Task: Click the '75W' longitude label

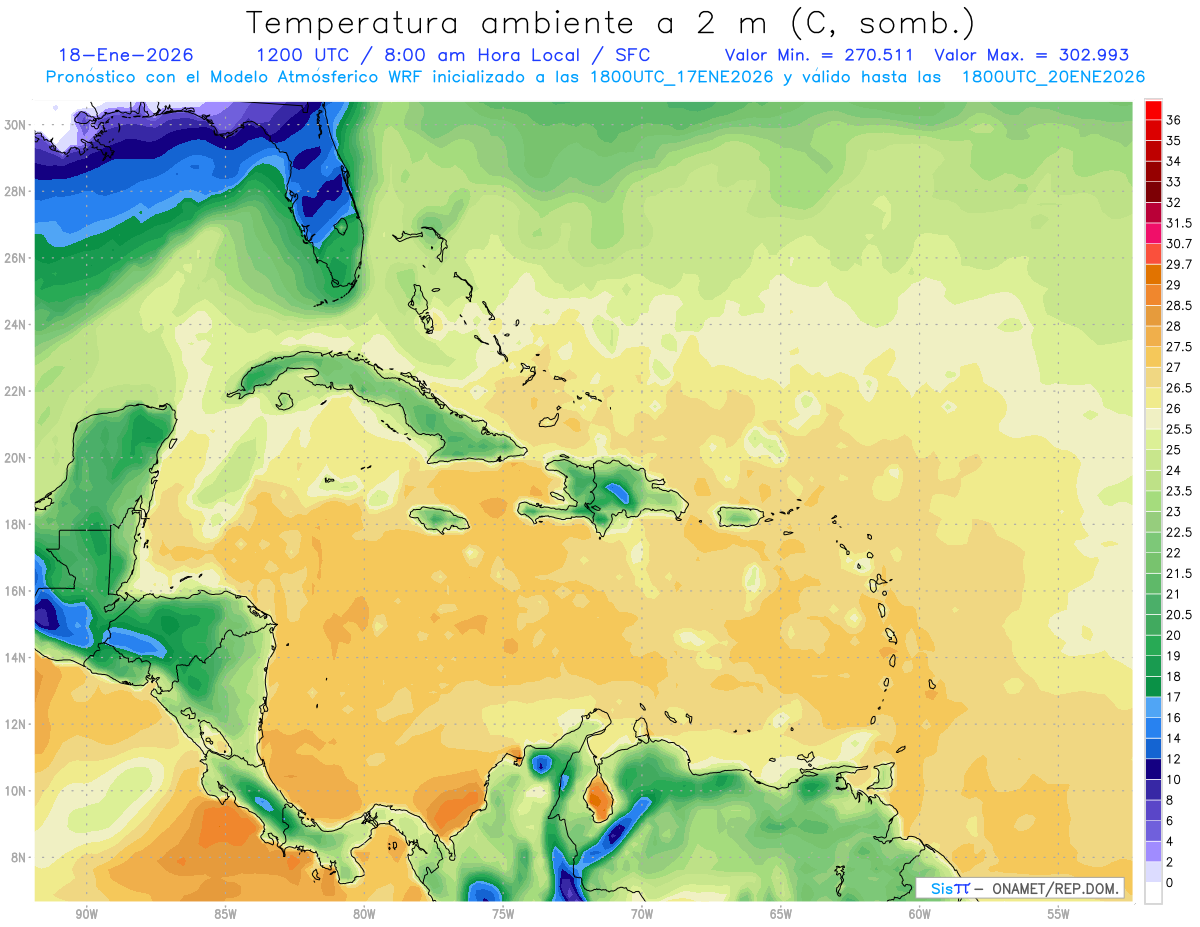Action: point(503,914)
